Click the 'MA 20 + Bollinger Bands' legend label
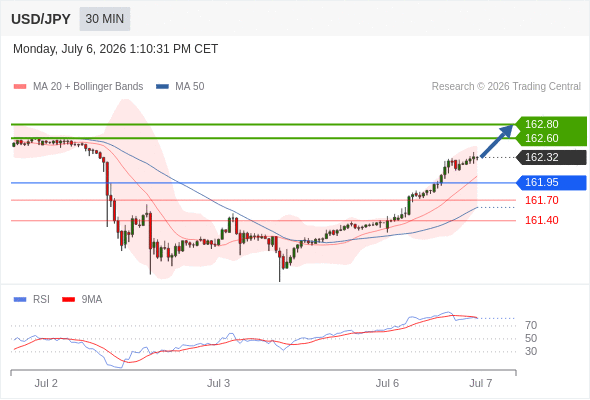The image size is (590, 400). 88,87
